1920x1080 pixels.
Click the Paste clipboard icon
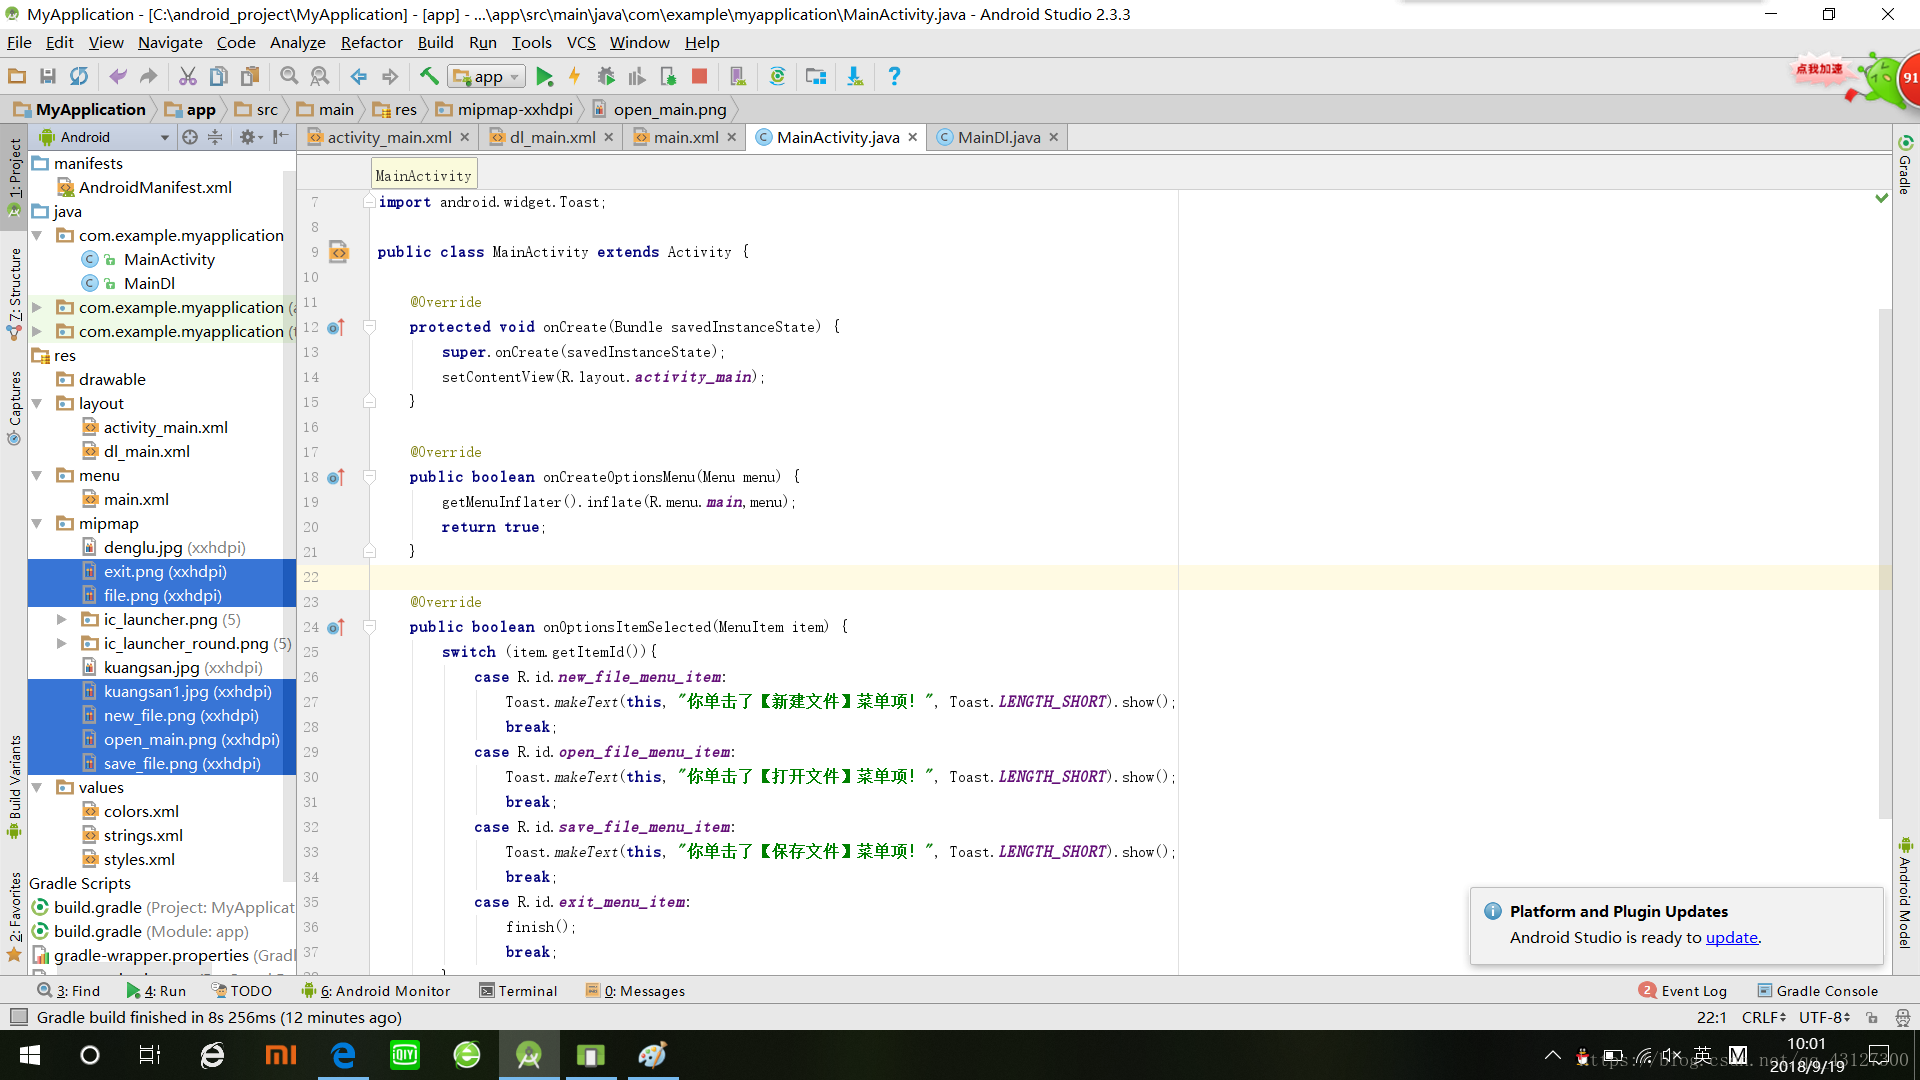[250, 76]
